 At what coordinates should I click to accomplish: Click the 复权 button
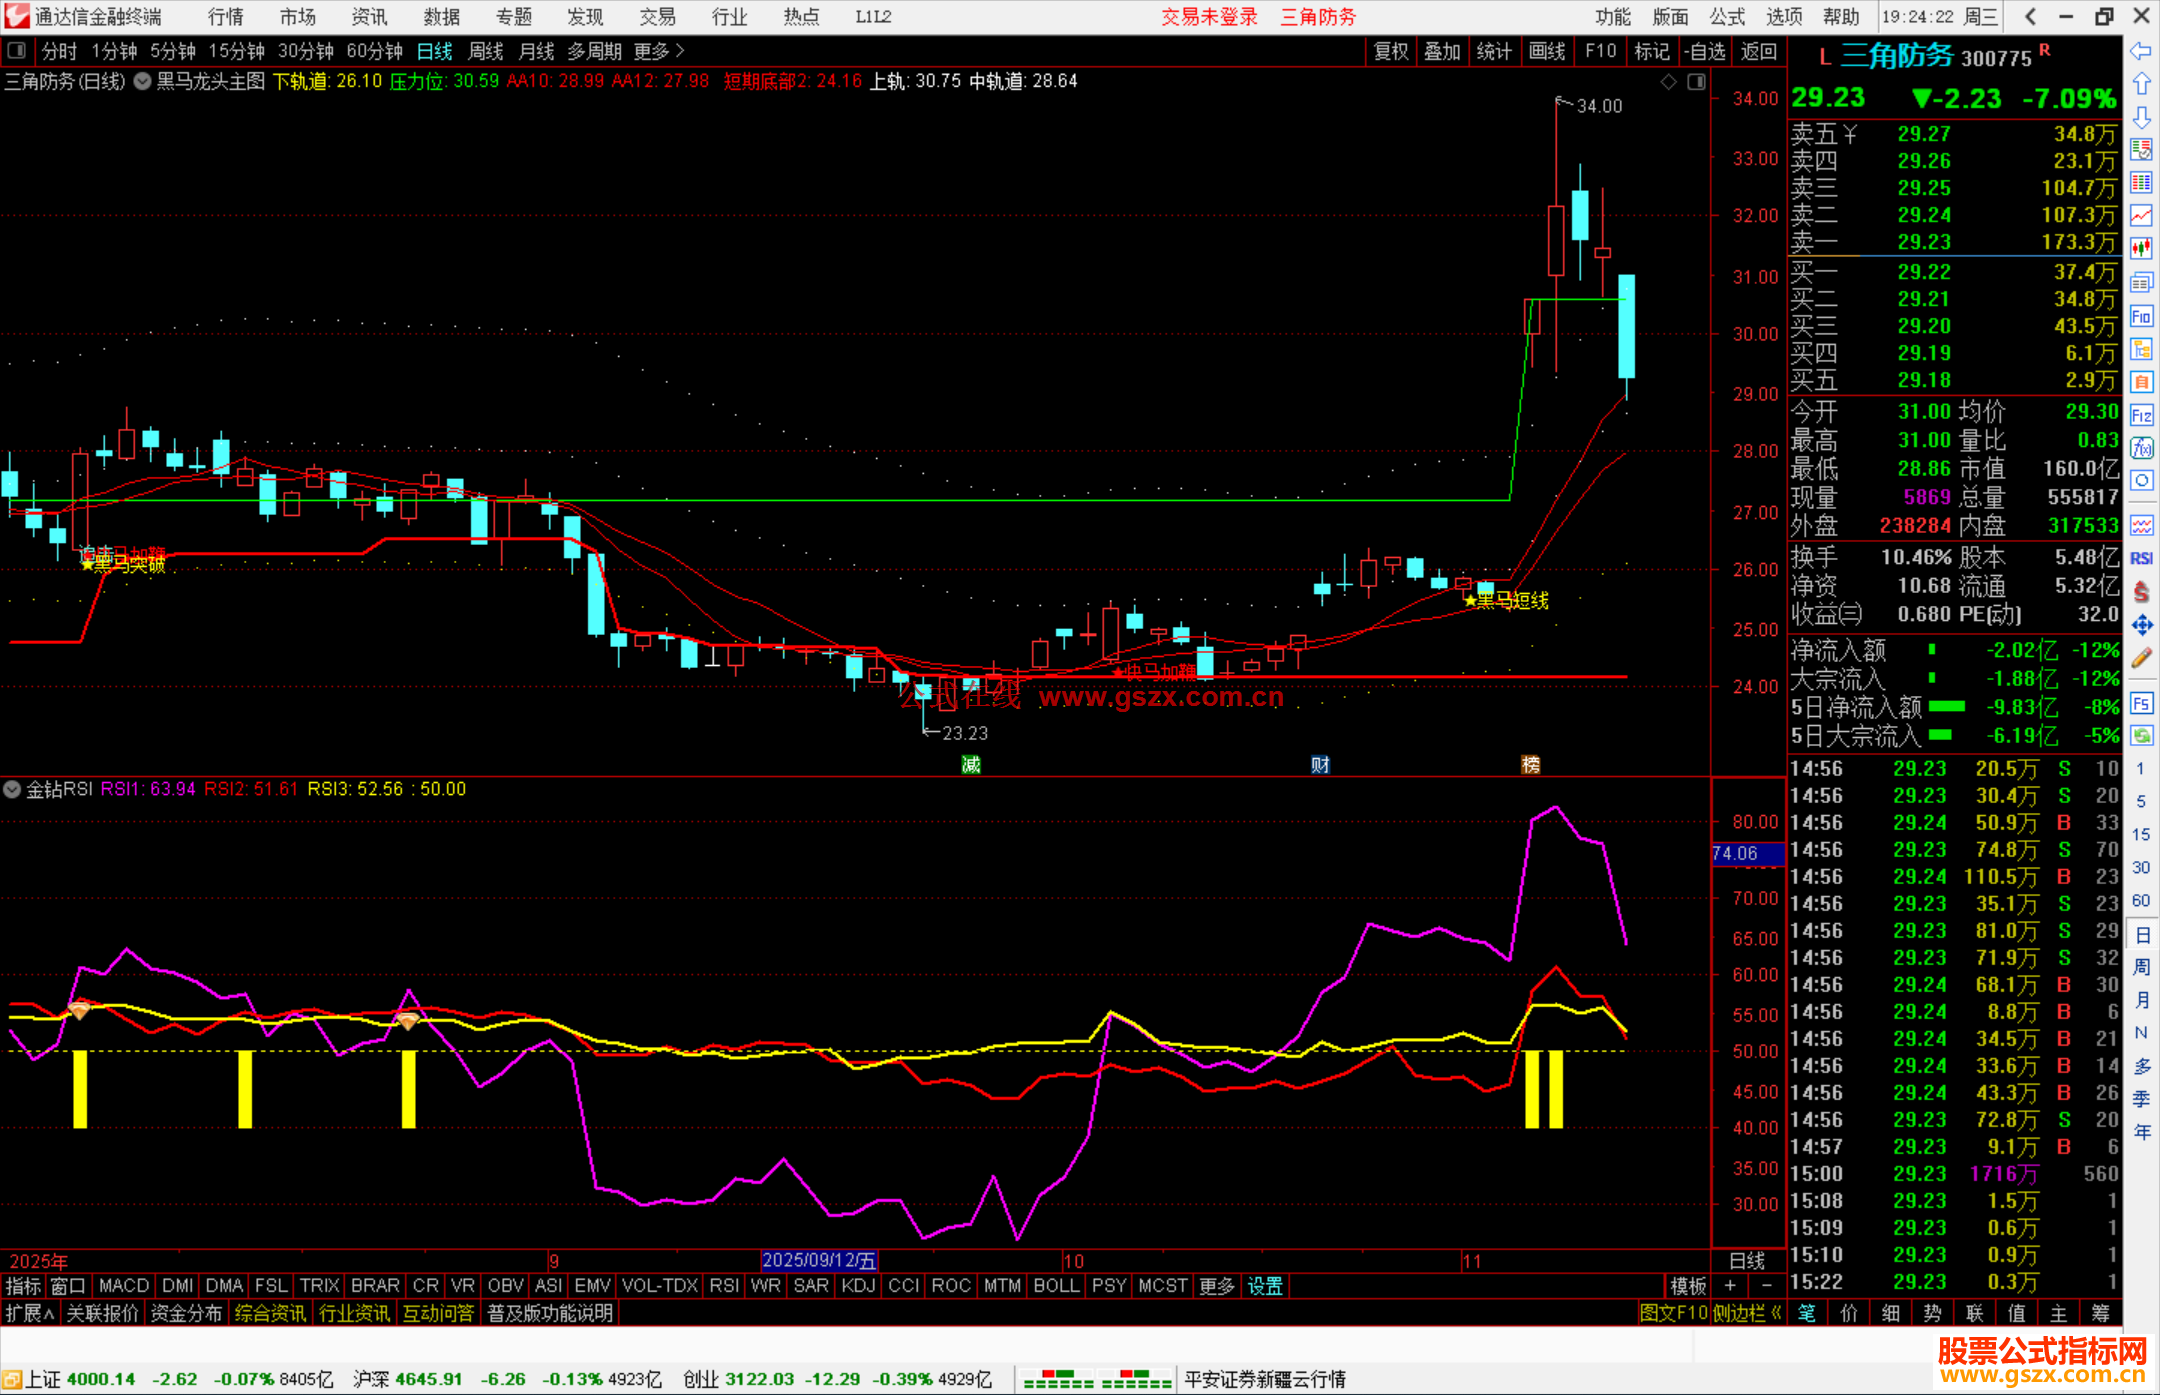[x=1391, y=51]
